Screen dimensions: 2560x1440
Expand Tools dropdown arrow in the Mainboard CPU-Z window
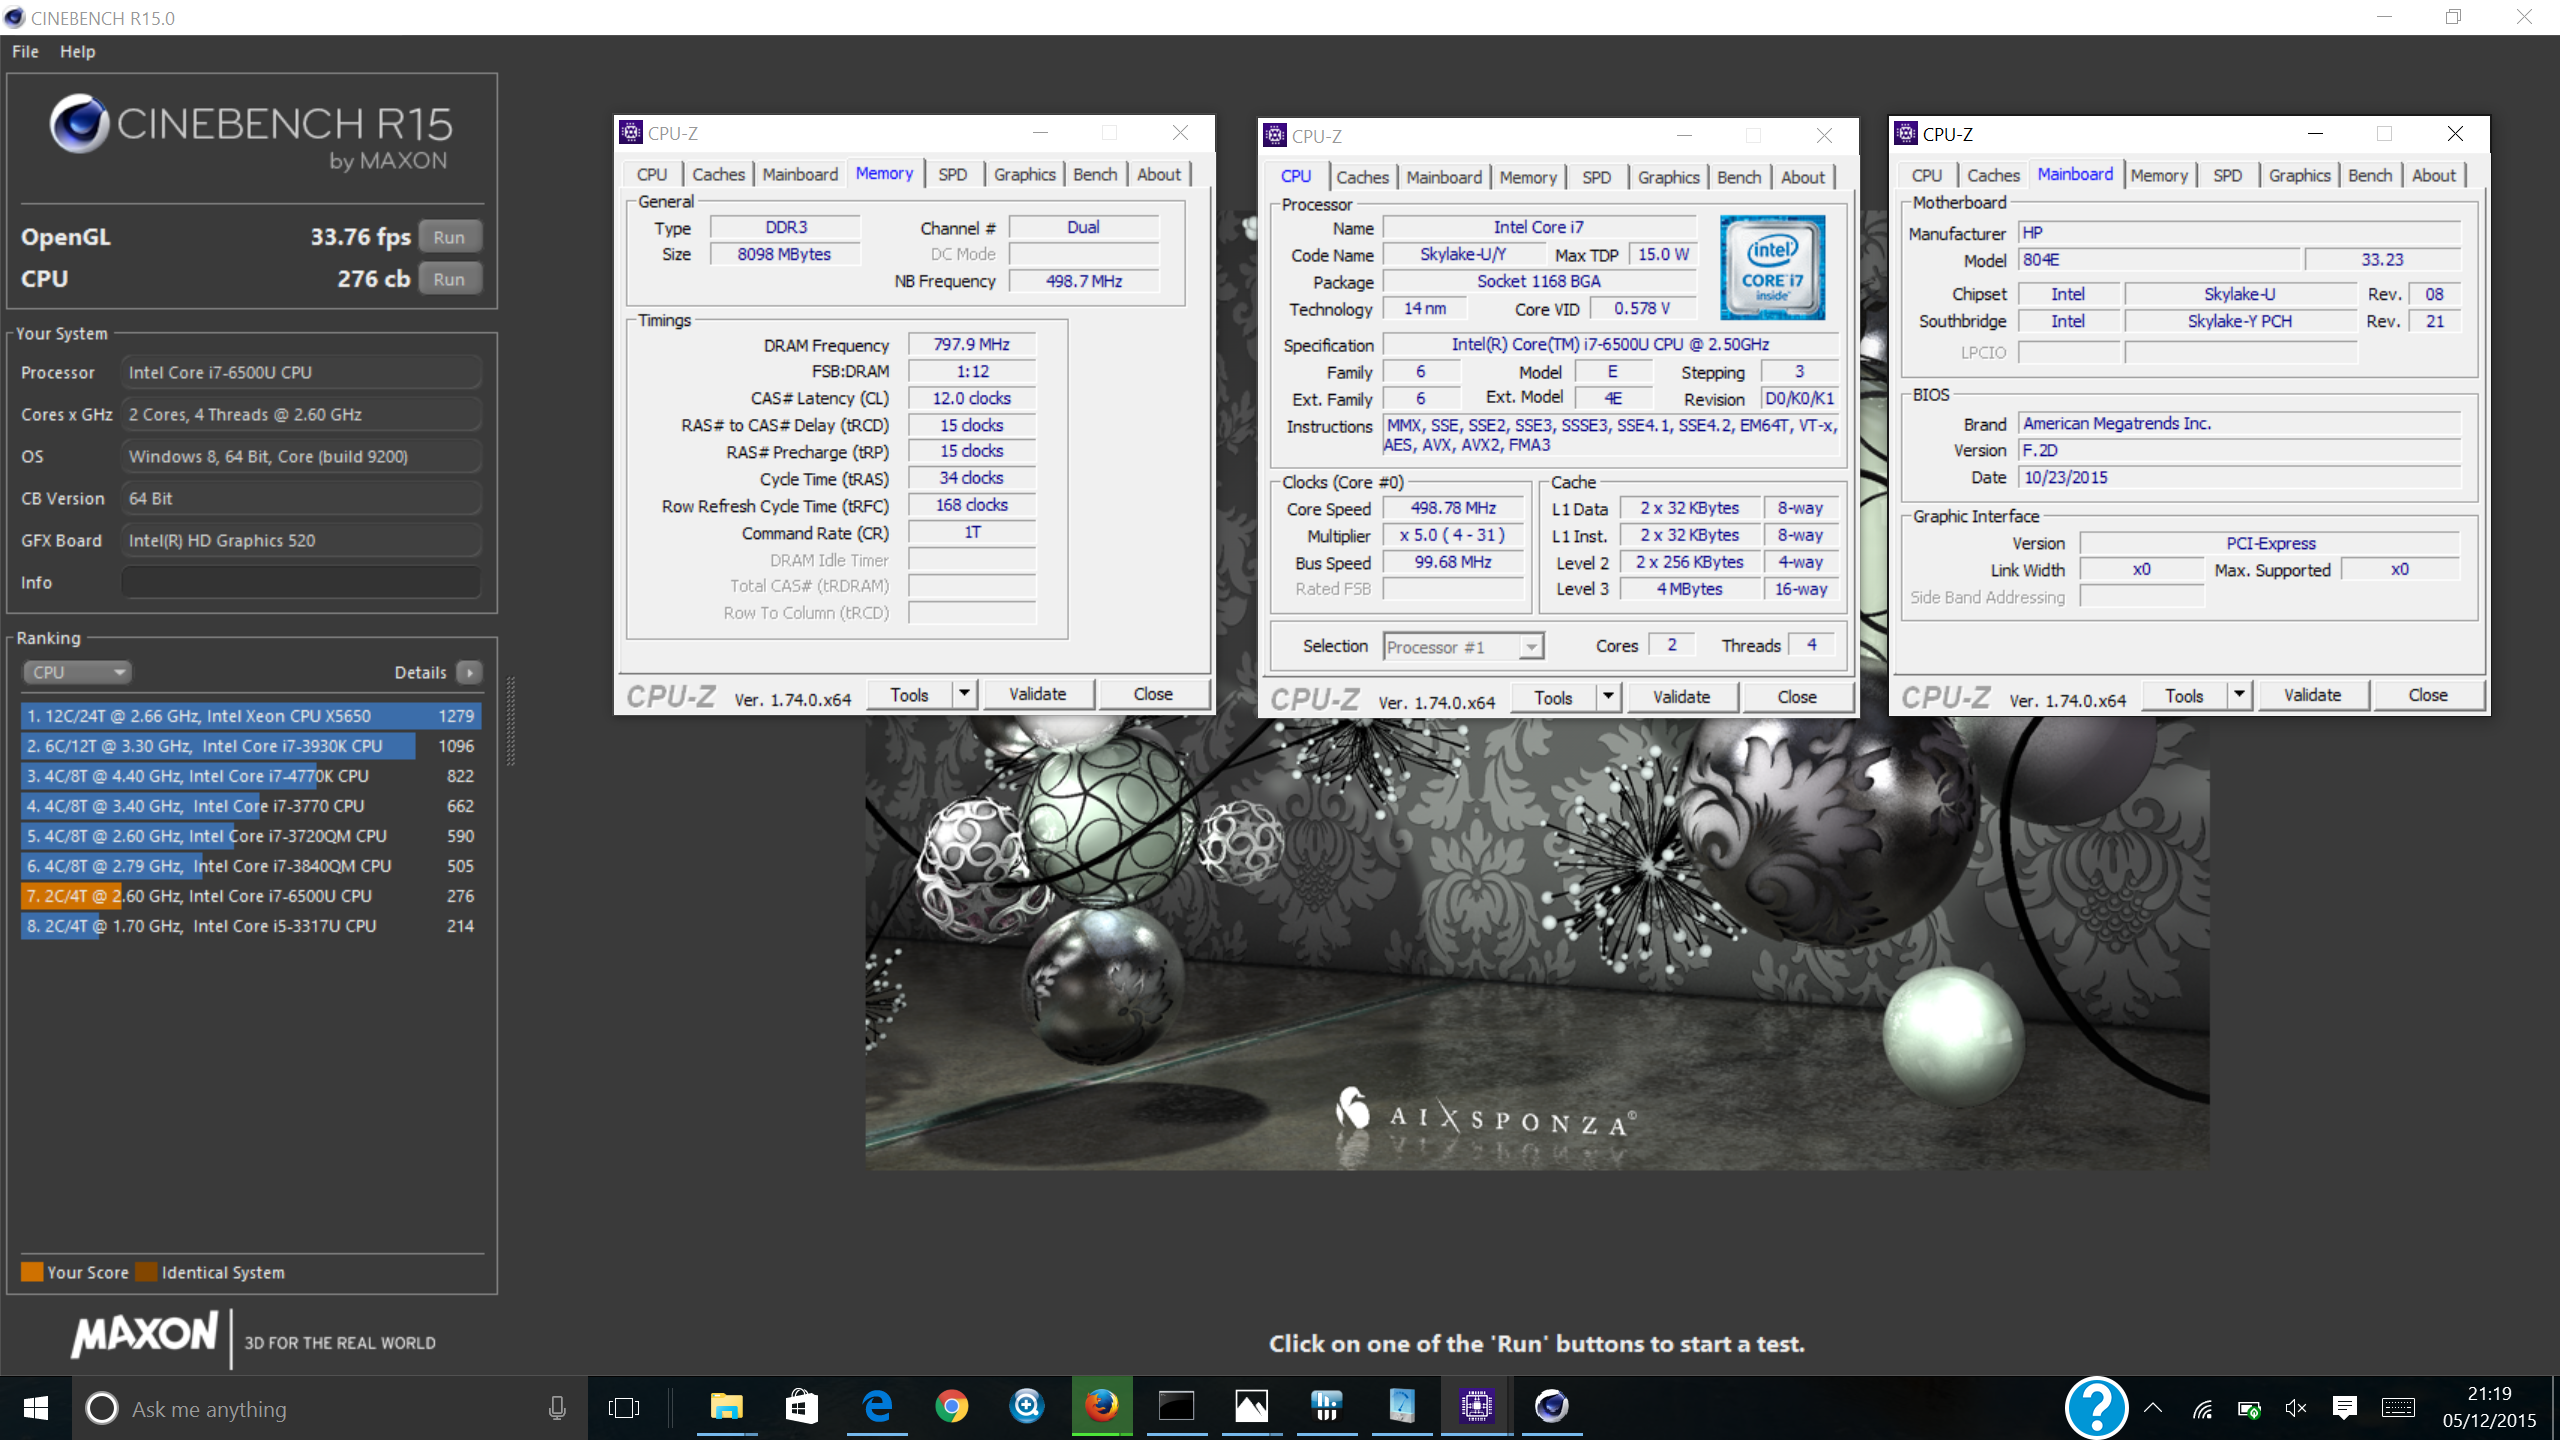pyautogui.click(x=2239, y=695)
